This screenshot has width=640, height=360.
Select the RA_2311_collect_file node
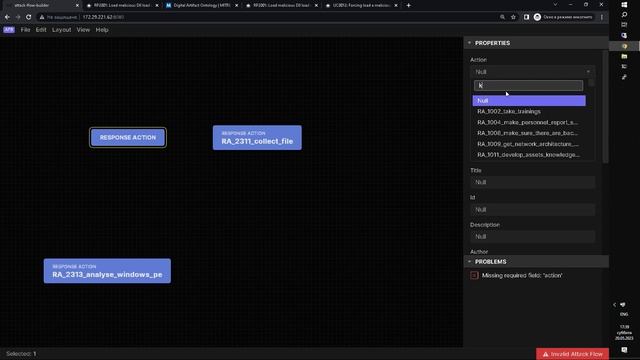257,138
